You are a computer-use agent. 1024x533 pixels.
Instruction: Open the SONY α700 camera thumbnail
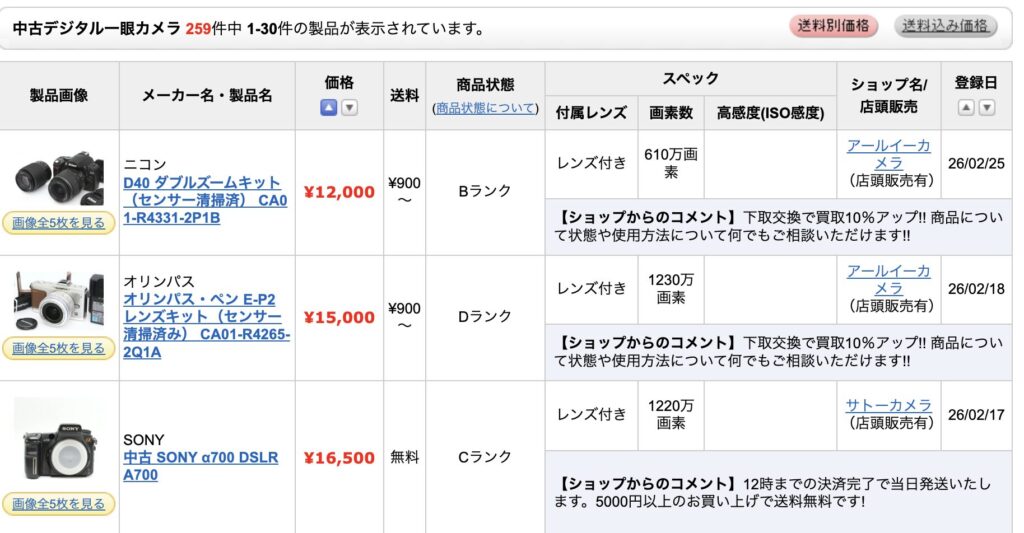coord(59,442)
